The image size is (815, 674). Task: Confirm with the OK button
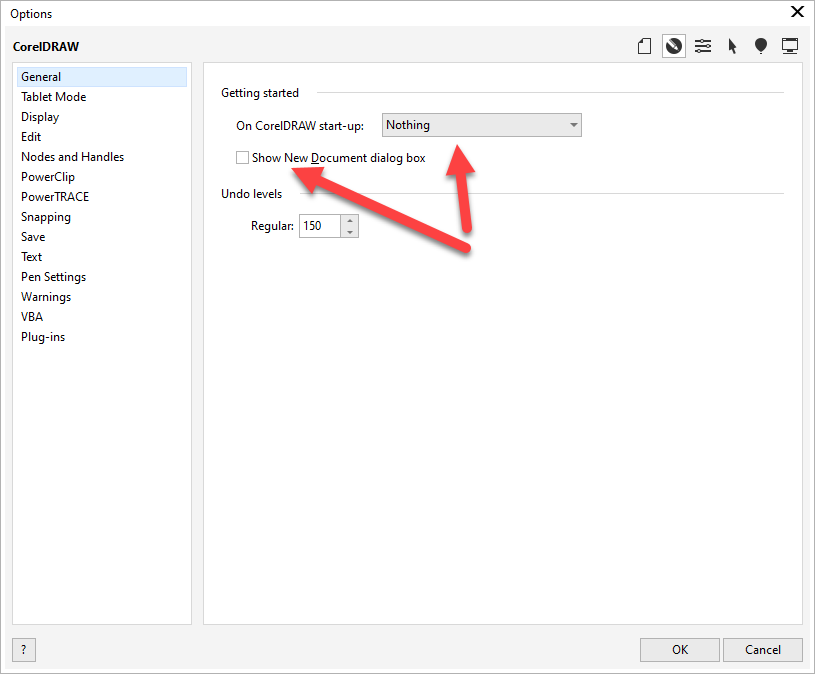(680, 650)
